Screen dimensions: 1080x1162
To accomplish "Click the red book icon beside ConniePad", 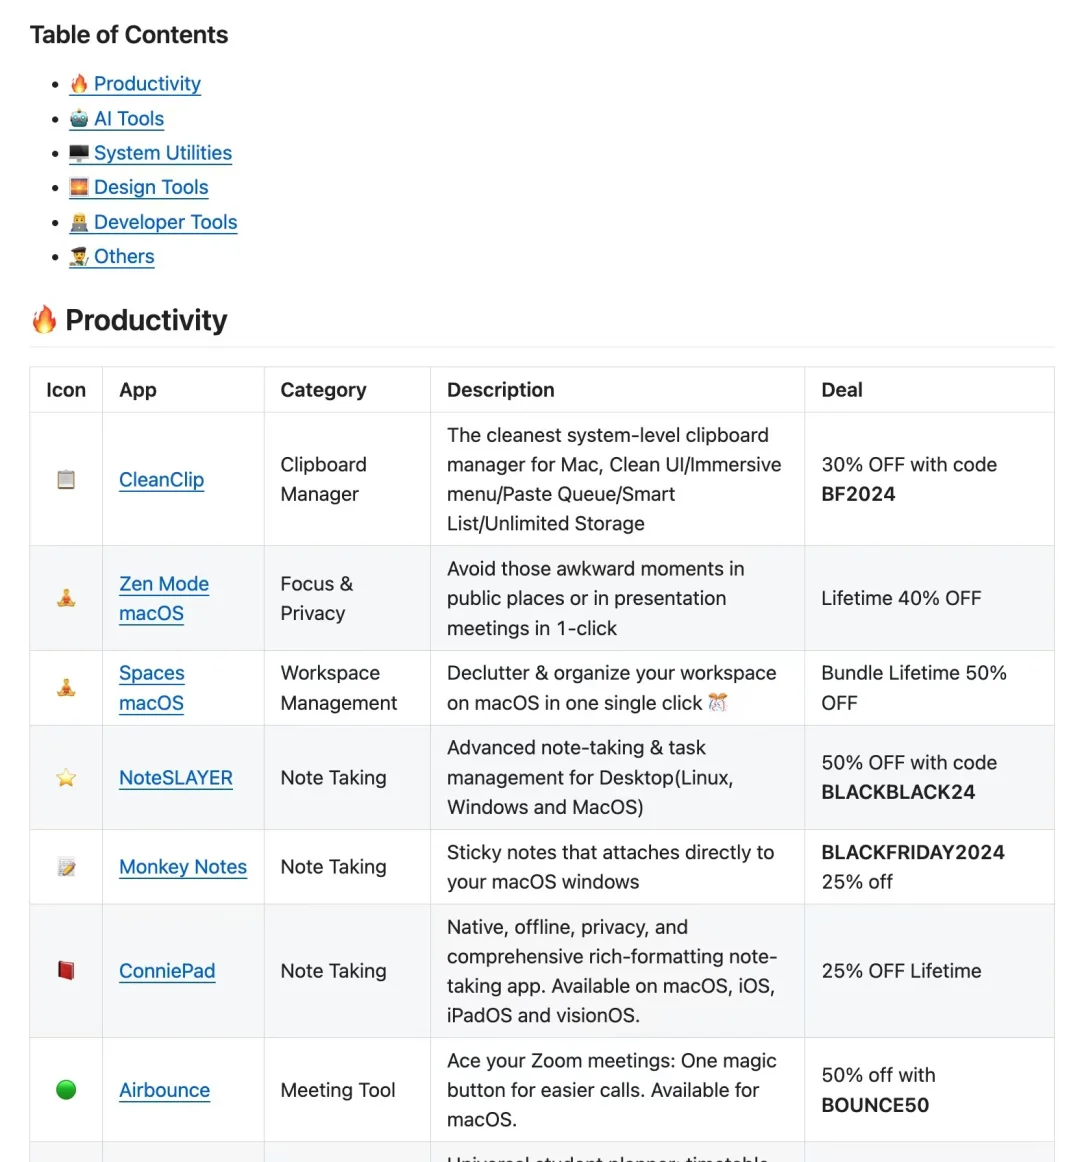I will point(66,971).
